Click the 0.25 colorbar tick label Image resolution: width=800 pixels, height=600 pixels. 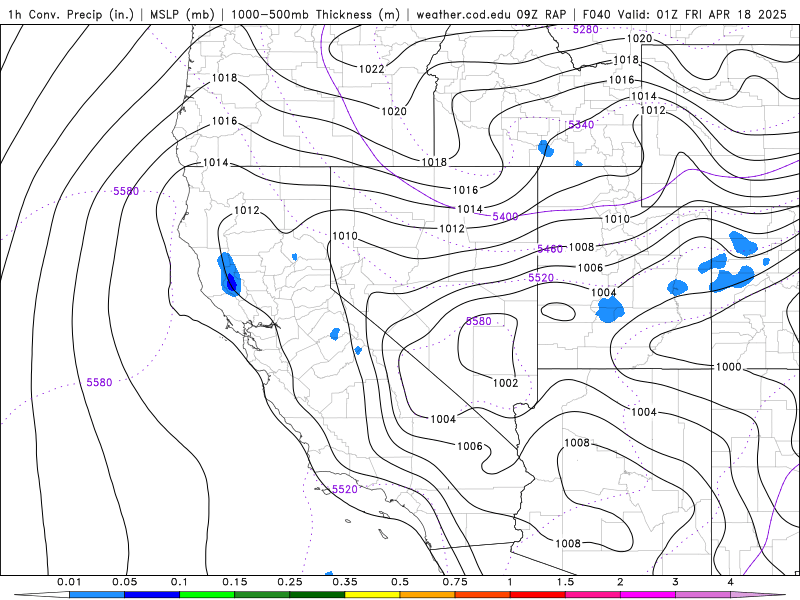tap(290, 582)
